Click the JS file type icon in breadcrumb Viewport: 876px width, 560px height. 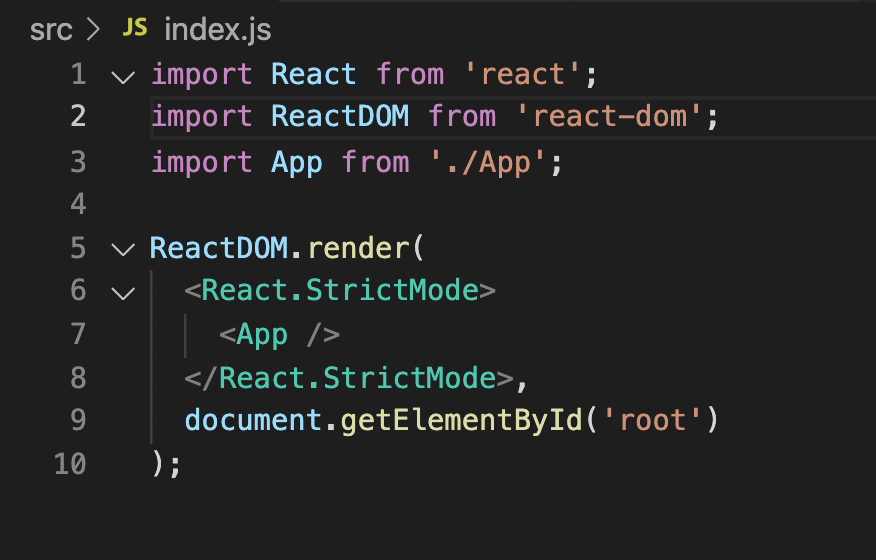pyautogui.click(x=135, y=27)
